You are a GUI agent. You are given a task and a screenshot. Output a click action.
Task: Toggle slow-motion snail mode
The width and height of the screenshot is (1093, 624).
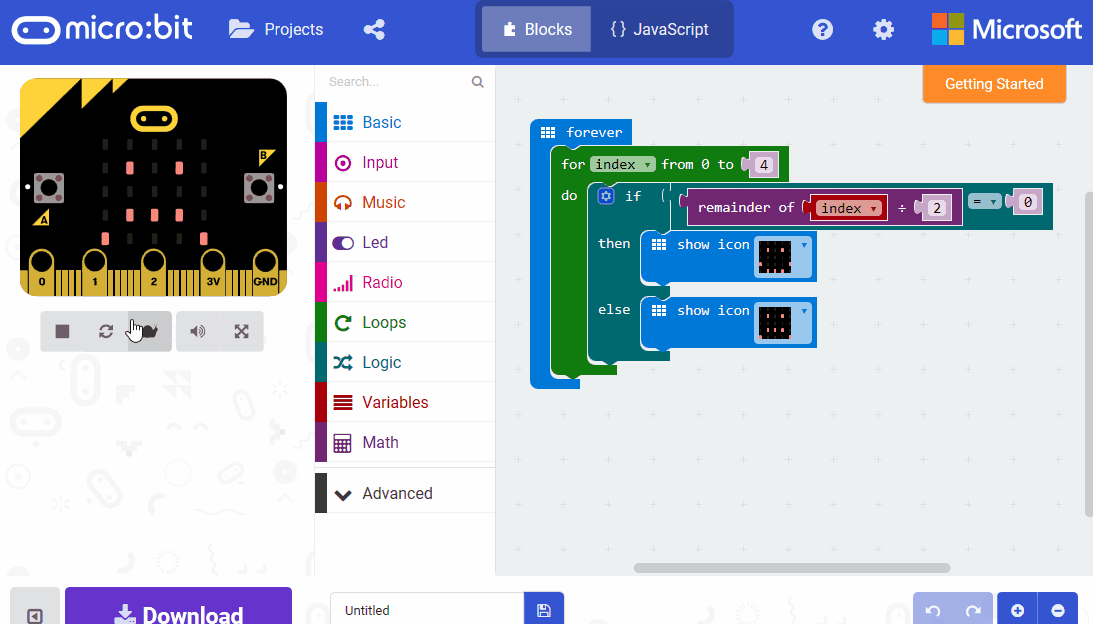(150, 331)
